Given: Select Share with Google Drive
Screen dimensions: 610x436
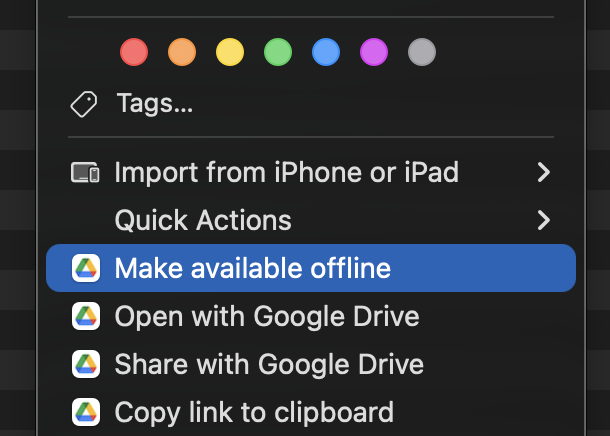Looking at the screenshot, I should (x=269, y=364).
